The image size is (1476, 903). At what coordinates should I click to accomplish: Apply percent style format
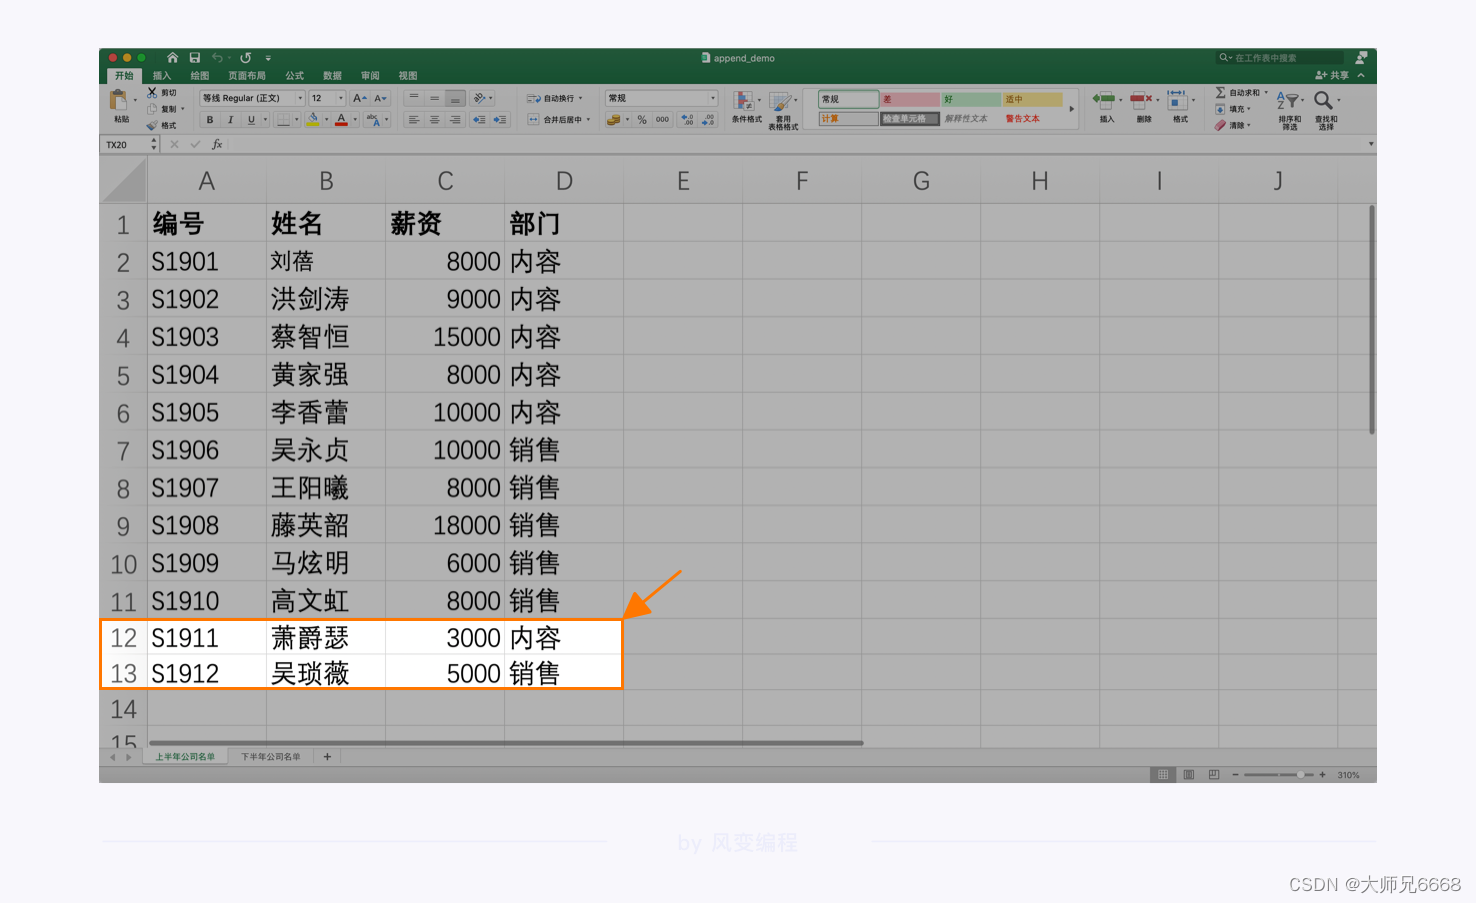(x=642, y=120)
